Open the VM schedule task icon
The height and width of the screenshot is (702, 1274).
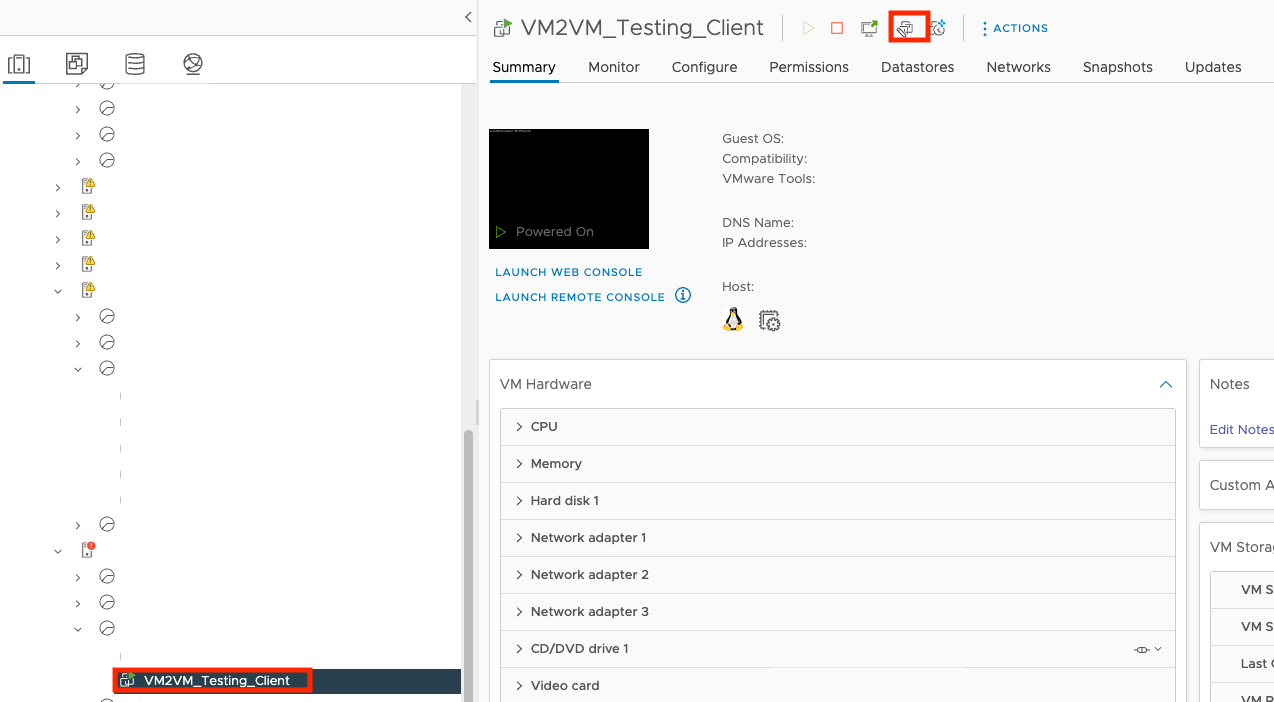[938, 27]
